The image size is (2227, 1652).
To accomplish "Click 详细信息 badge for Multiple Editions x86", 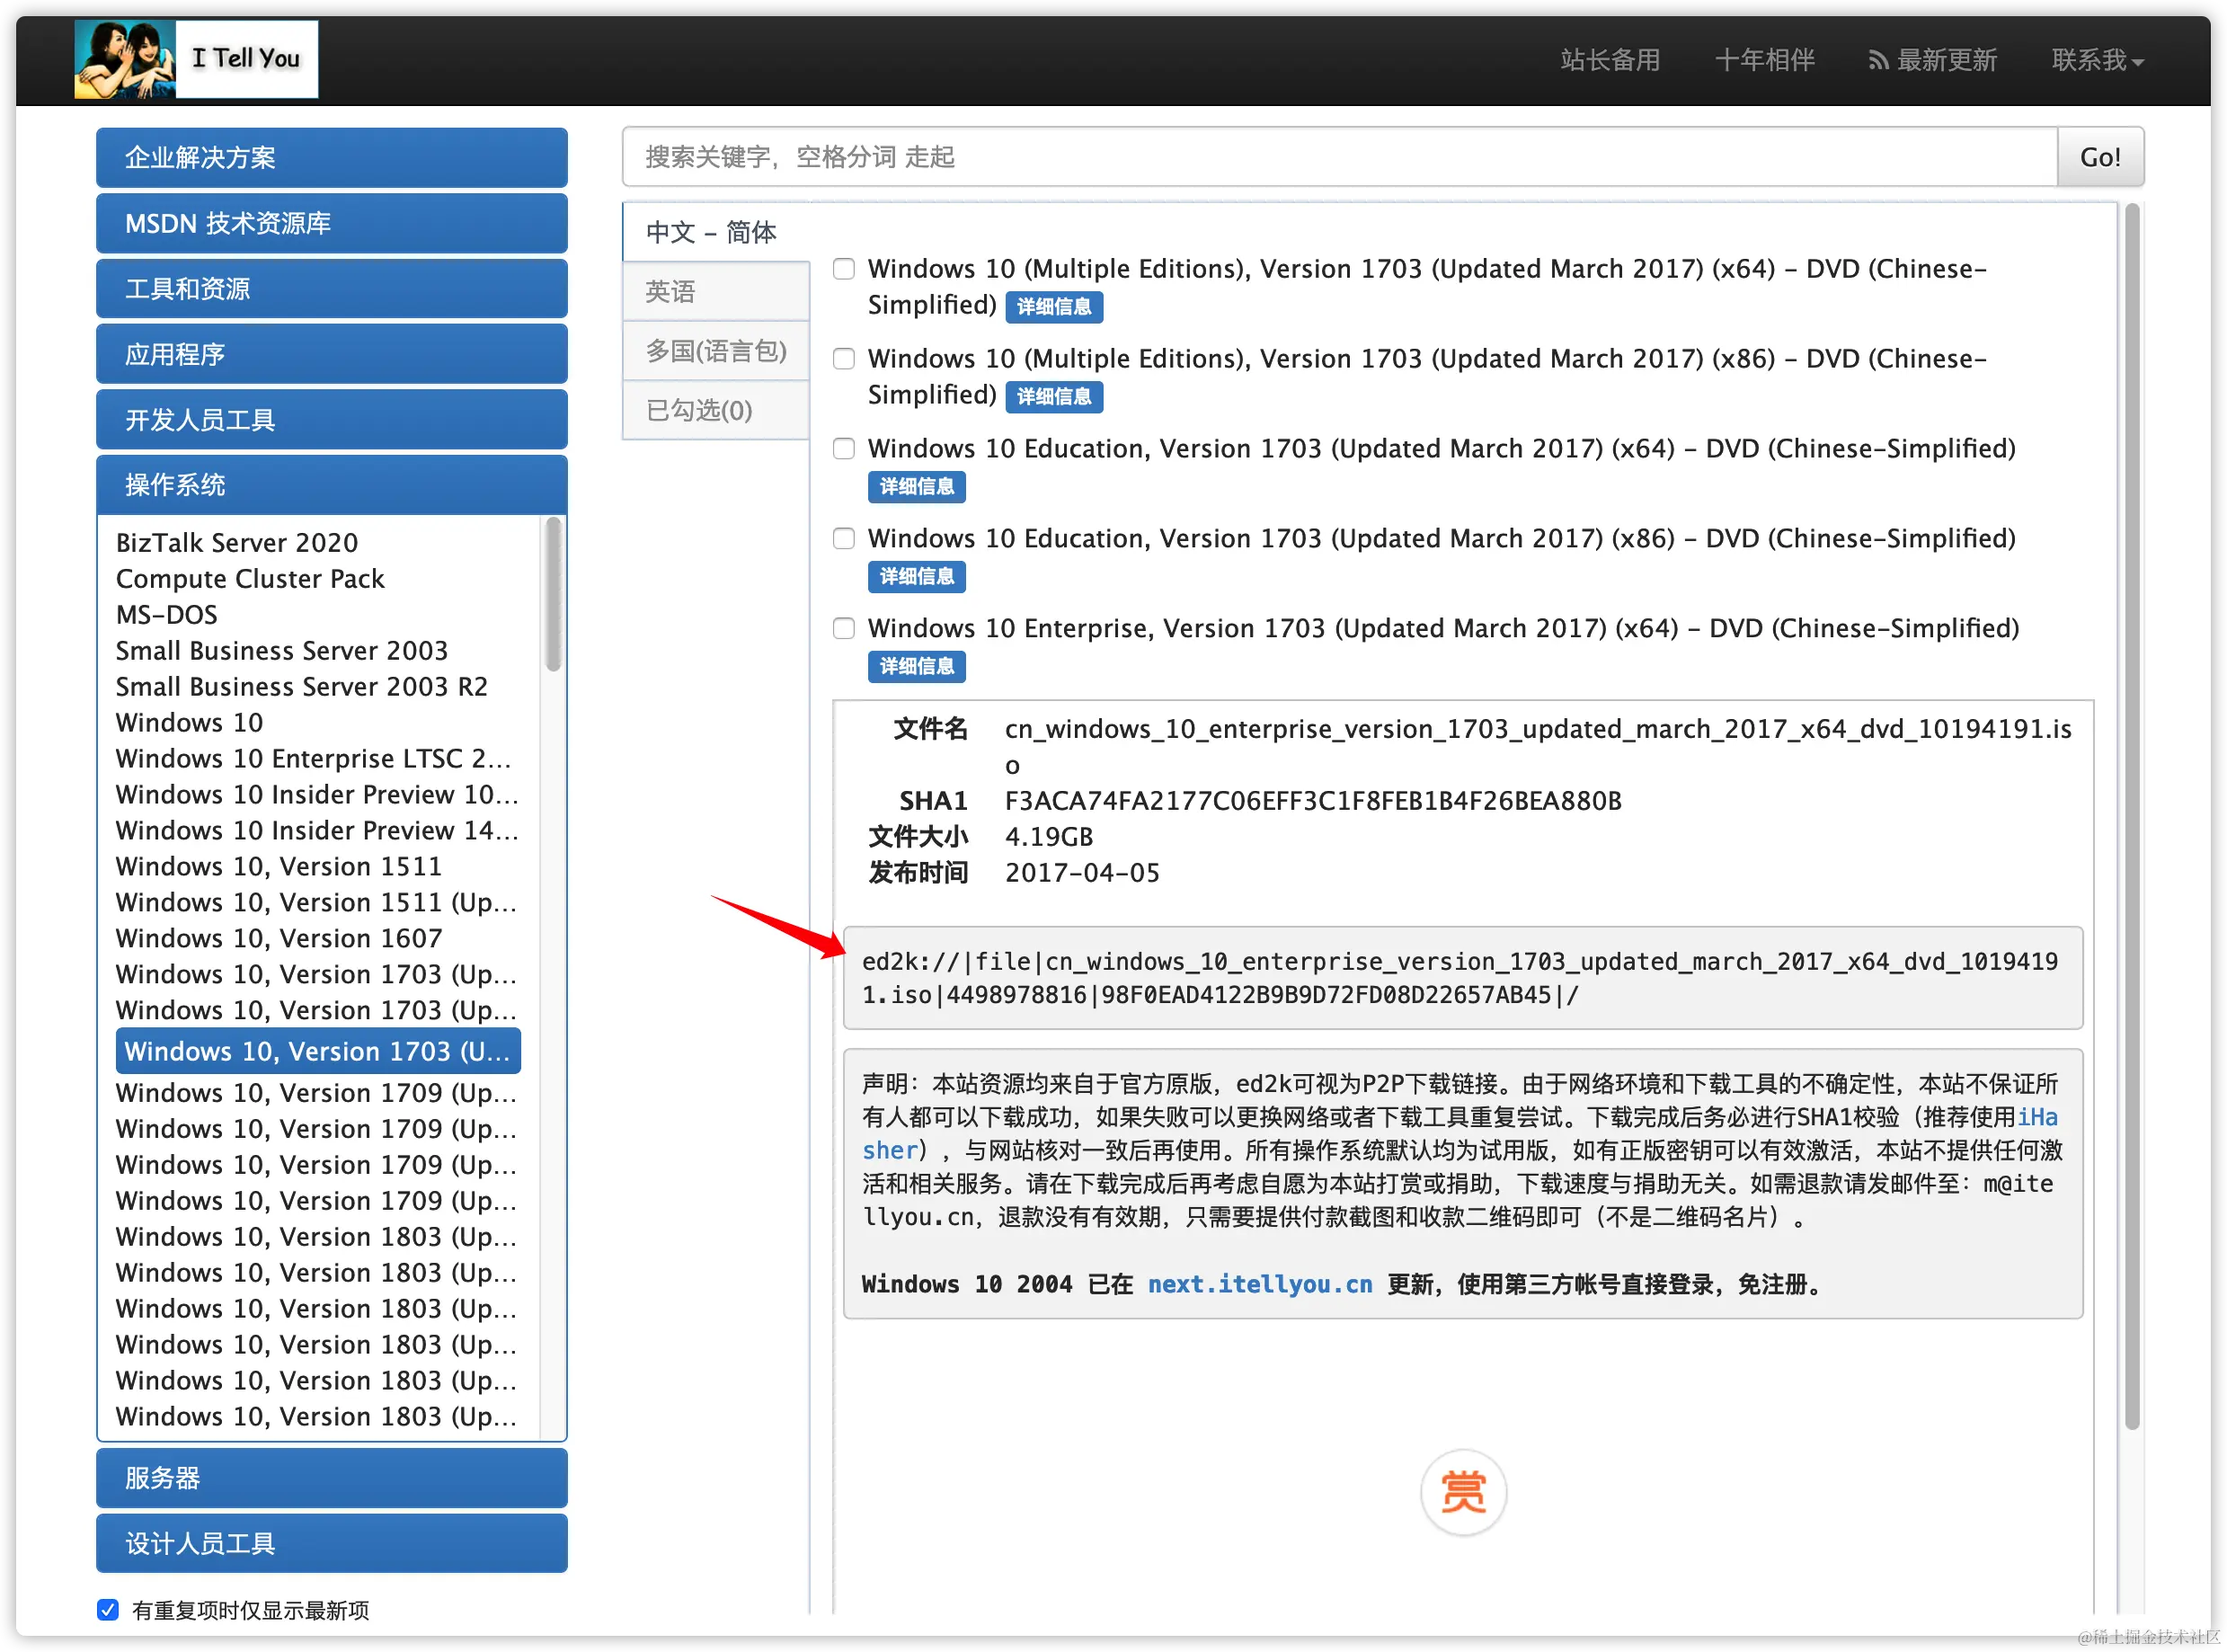I will tap(1053, 396).
